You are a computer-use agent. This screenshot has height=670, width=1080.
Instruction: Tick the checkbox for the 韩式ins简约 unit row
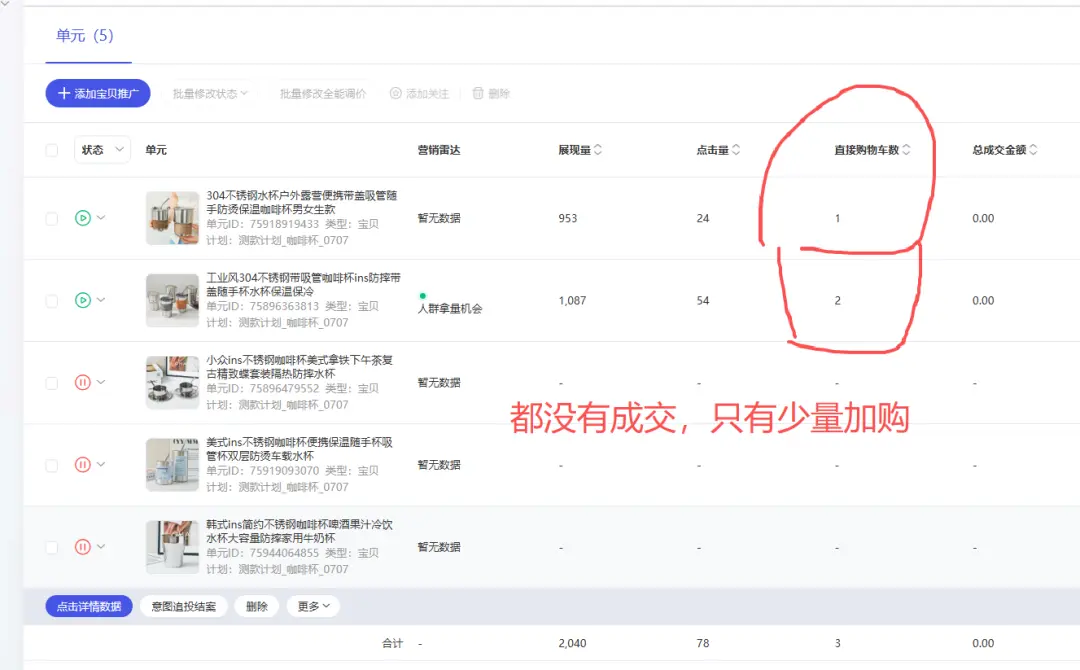tap(51, 547)
